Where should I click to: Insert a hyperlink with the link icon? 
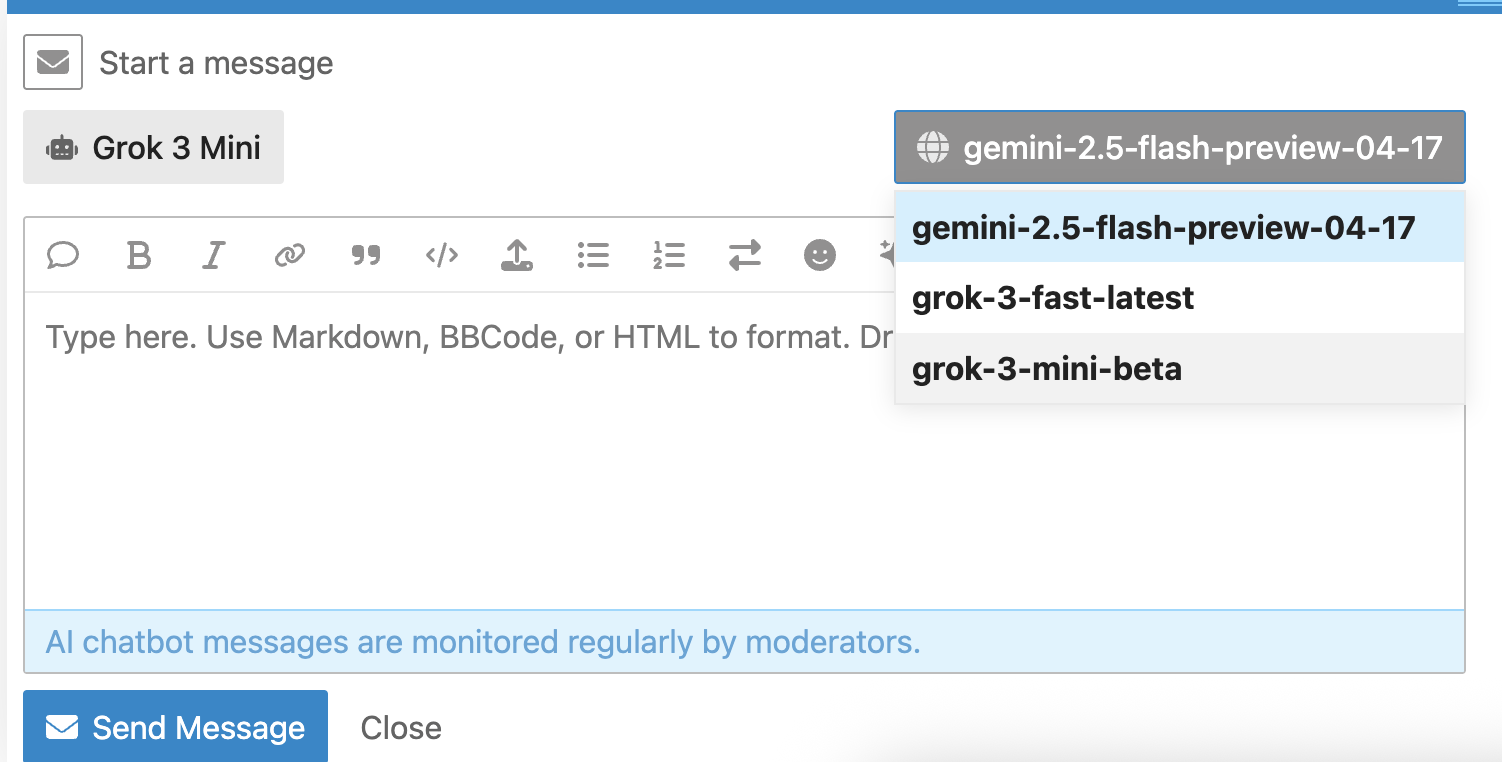(x=289, y=256)
